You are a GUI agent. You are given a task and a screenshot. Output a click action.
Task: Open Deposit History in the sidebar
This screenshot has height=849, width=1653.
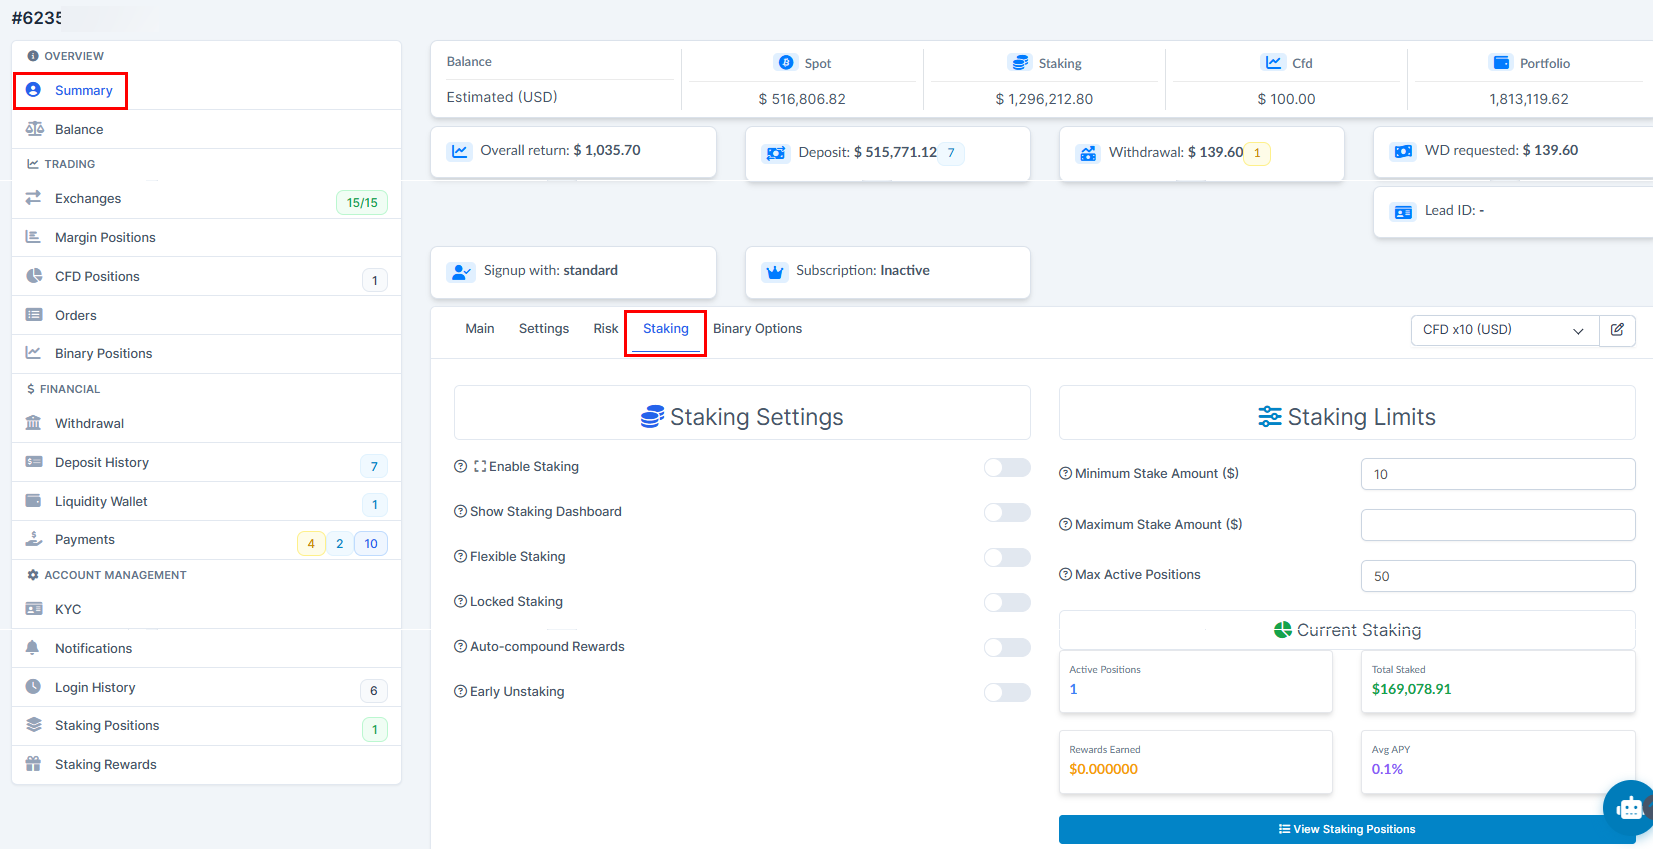click(102, 462)
